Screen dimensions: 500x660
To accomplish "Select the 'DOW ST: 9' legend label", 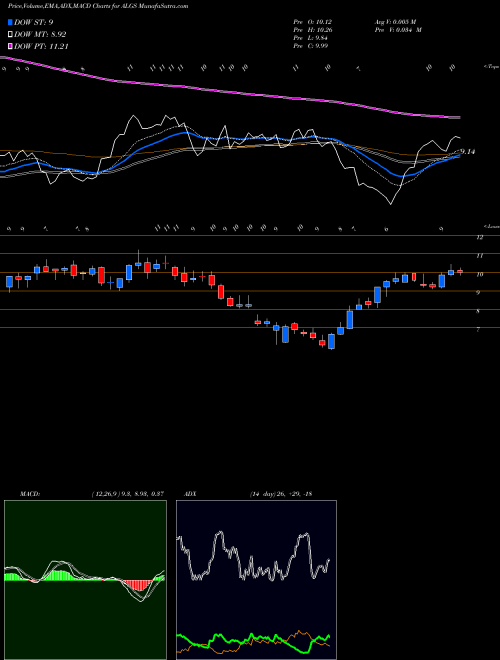I will [x=34, y=23].
